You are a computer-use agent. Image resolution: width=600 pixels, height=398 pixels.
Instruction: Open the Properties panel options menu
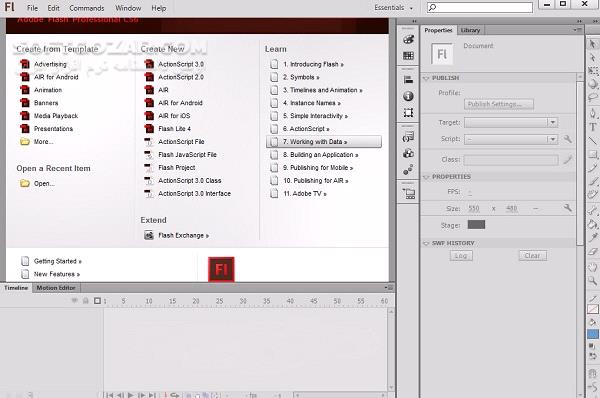coord(577,29)
